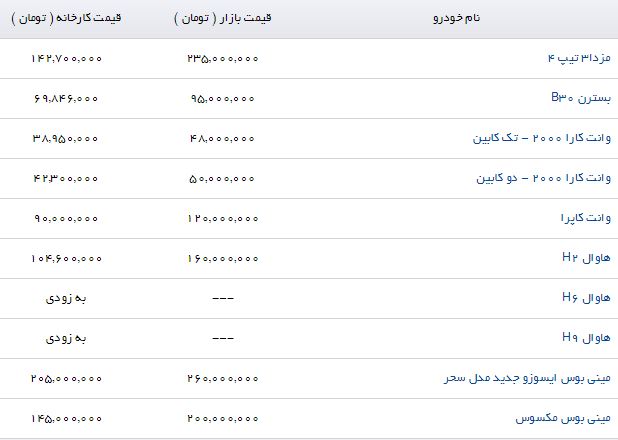The image size is (618, 440).
Task: Click the نام خودرو column header
Action: point(456,18)
